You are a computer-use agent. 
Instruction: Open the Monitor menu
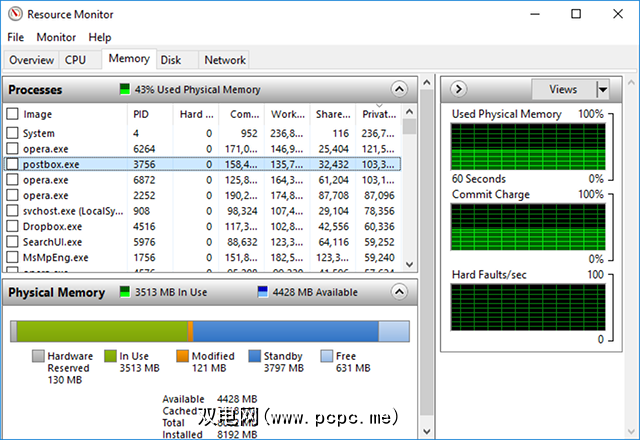click(x=56, y=37)
